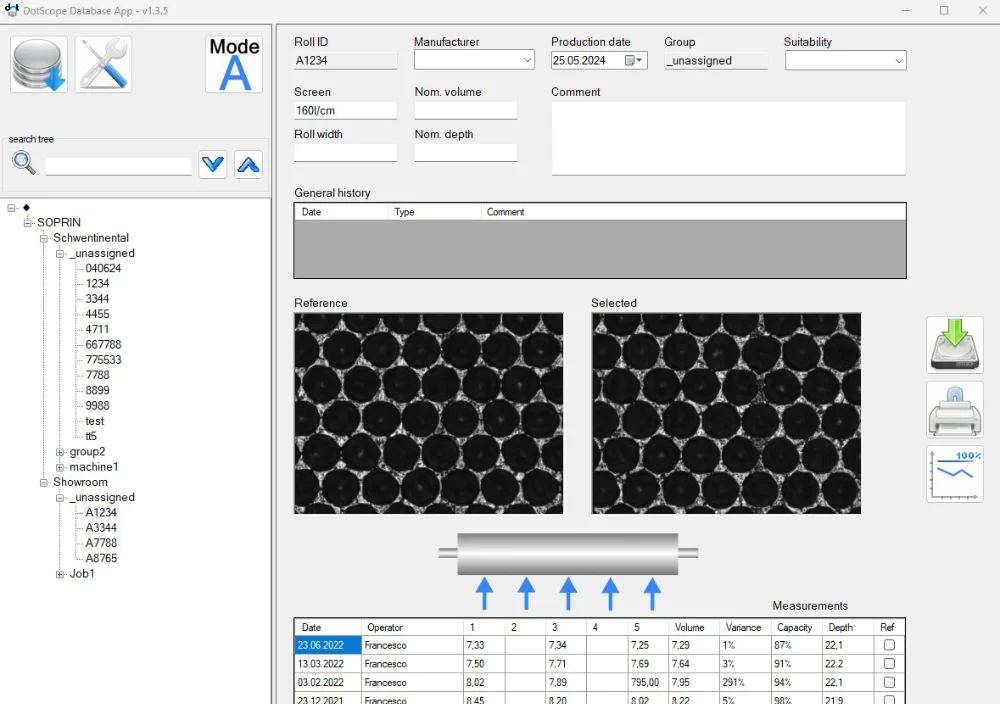Click the search tree text field
Viewport: 1000px width, 704px height.
pos(118,166)
